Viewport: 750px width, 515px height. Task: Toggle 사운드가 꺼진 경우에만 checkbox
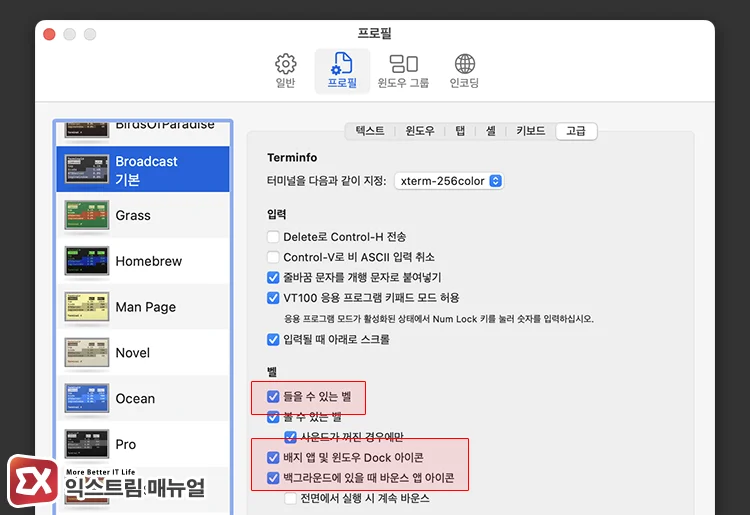point(290,437)
